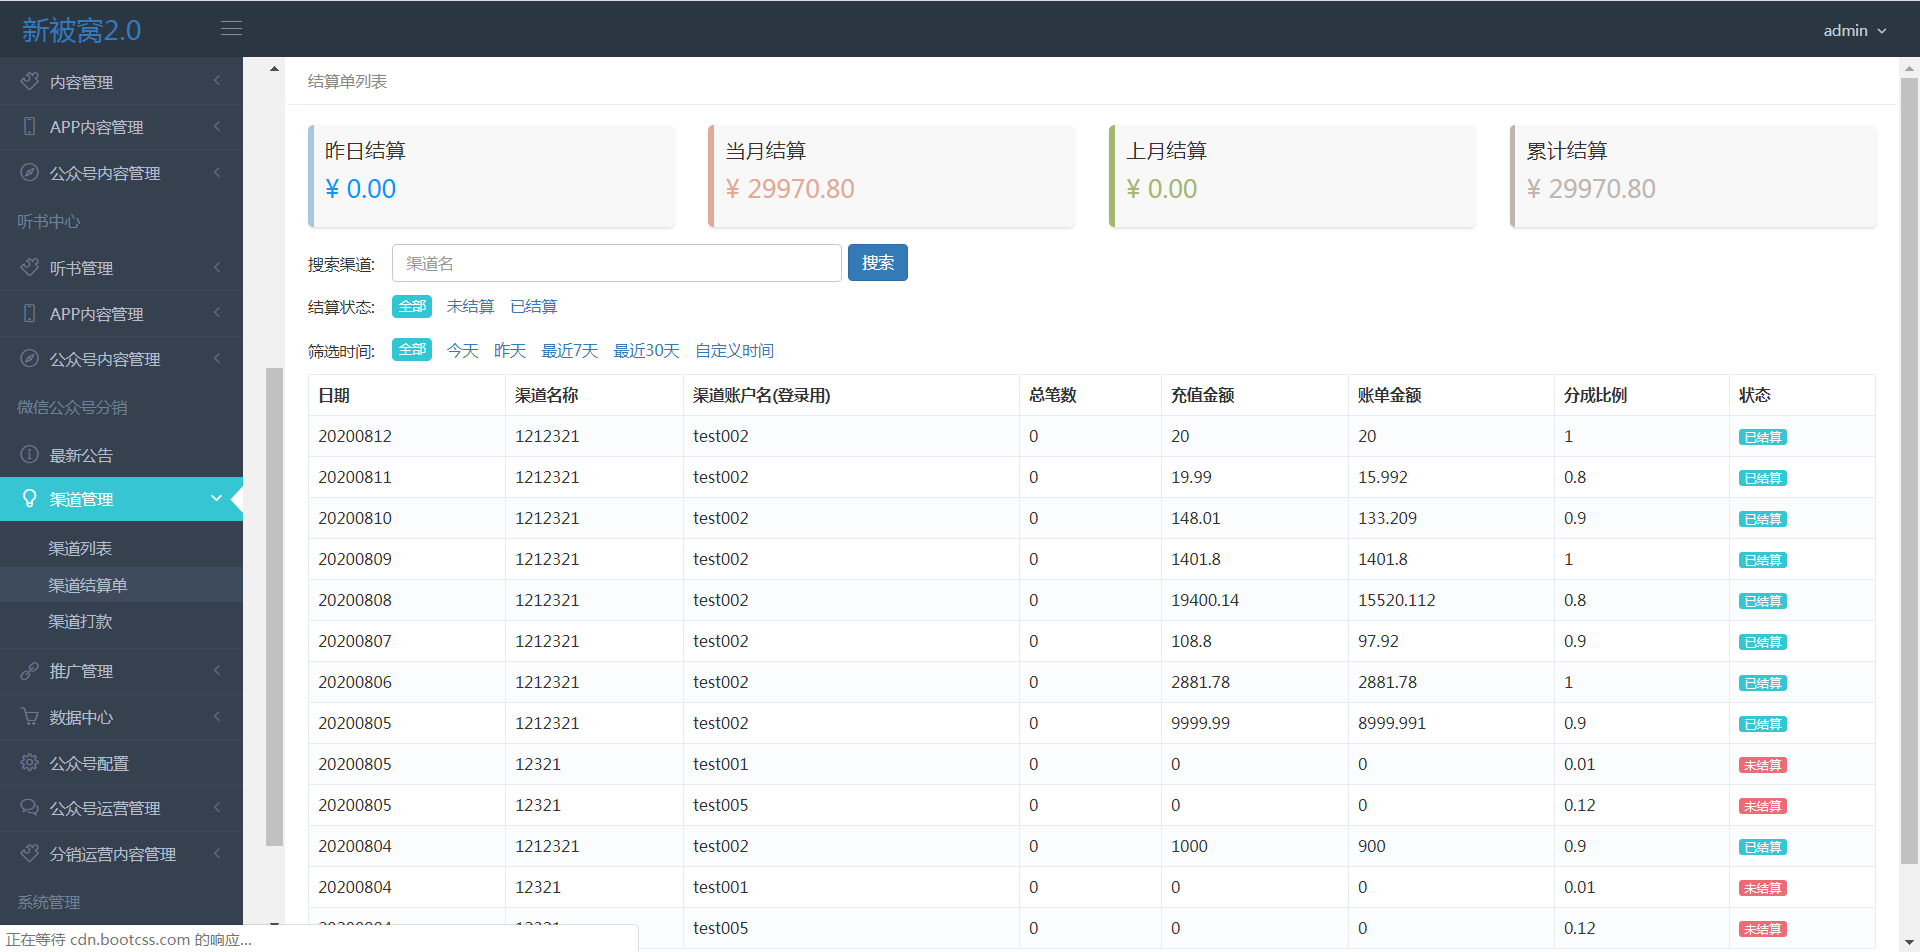1920x952 pixels.
Task: Filter settlement status by 未结算
Action: [x=470, y=307]
